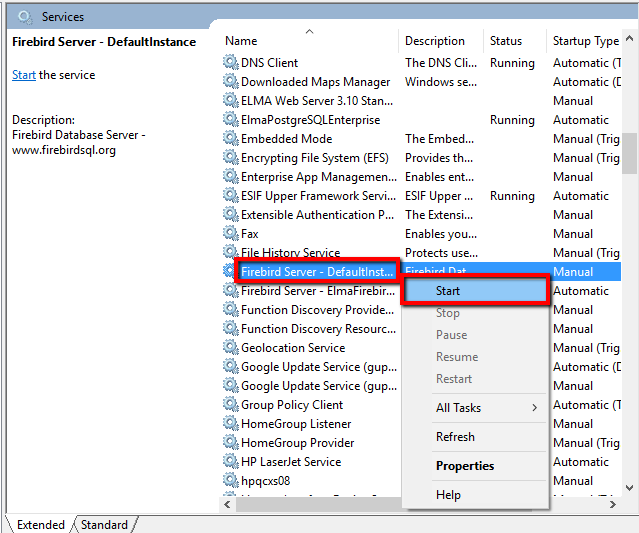
Task: Click the 'Windows se...' description cell
Action: [441, 81]
